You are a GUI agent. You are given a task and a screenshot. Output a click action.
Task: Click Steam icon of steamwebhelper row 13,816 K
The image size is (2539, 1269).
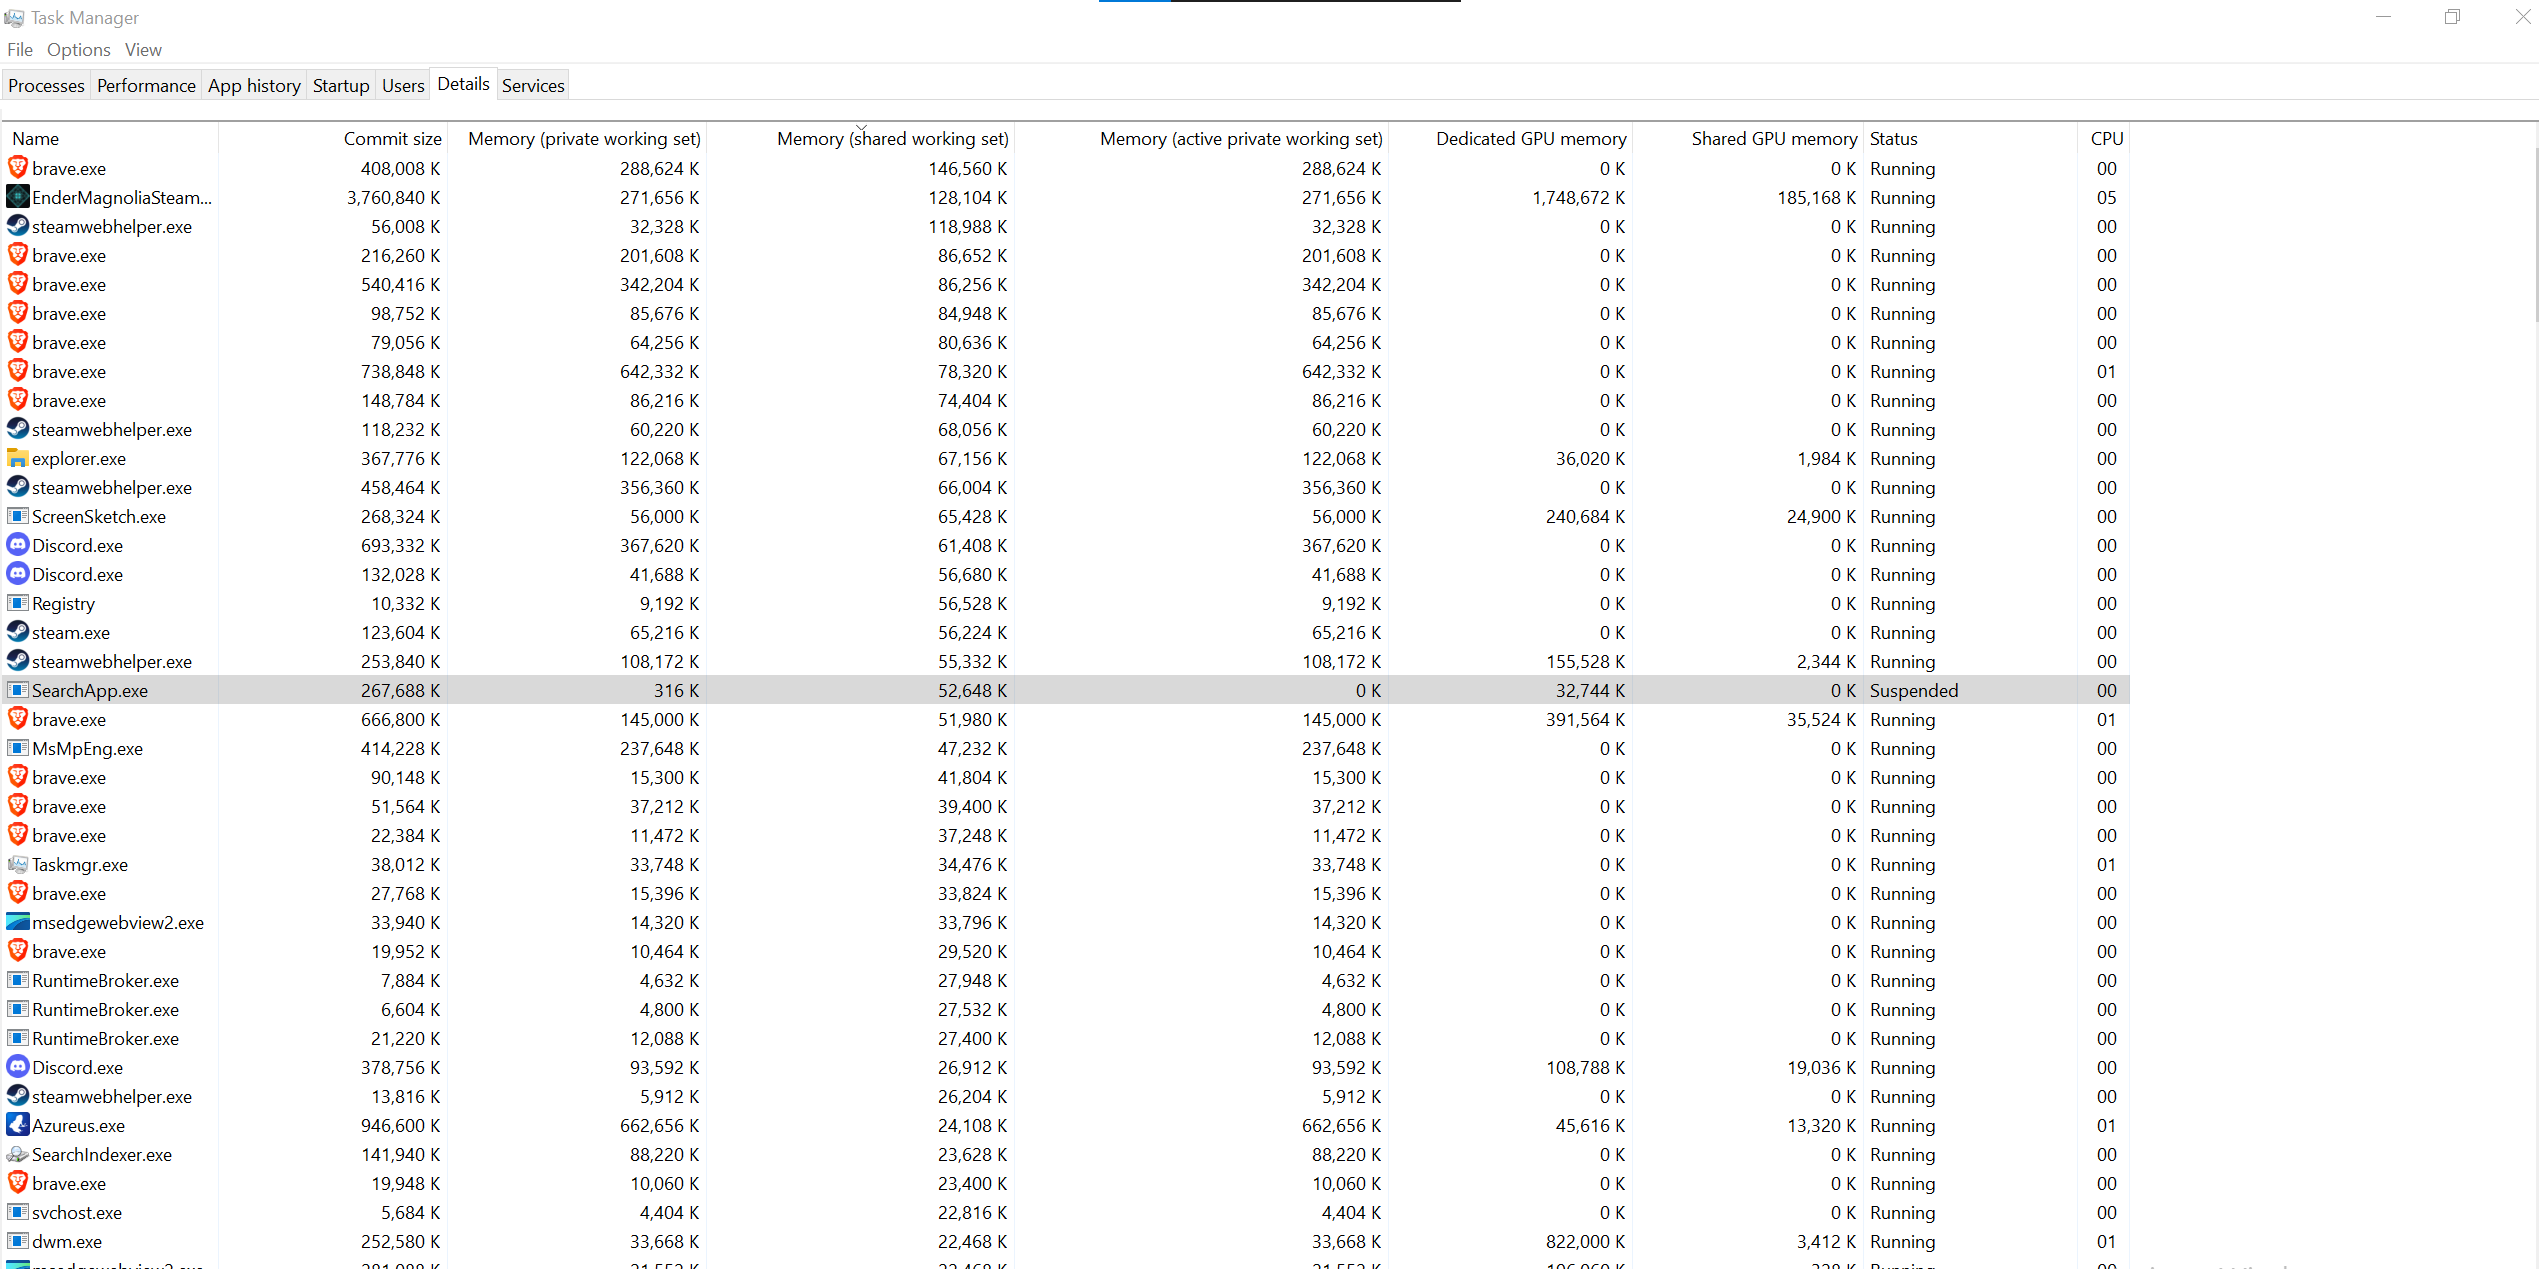point(17,1096)
